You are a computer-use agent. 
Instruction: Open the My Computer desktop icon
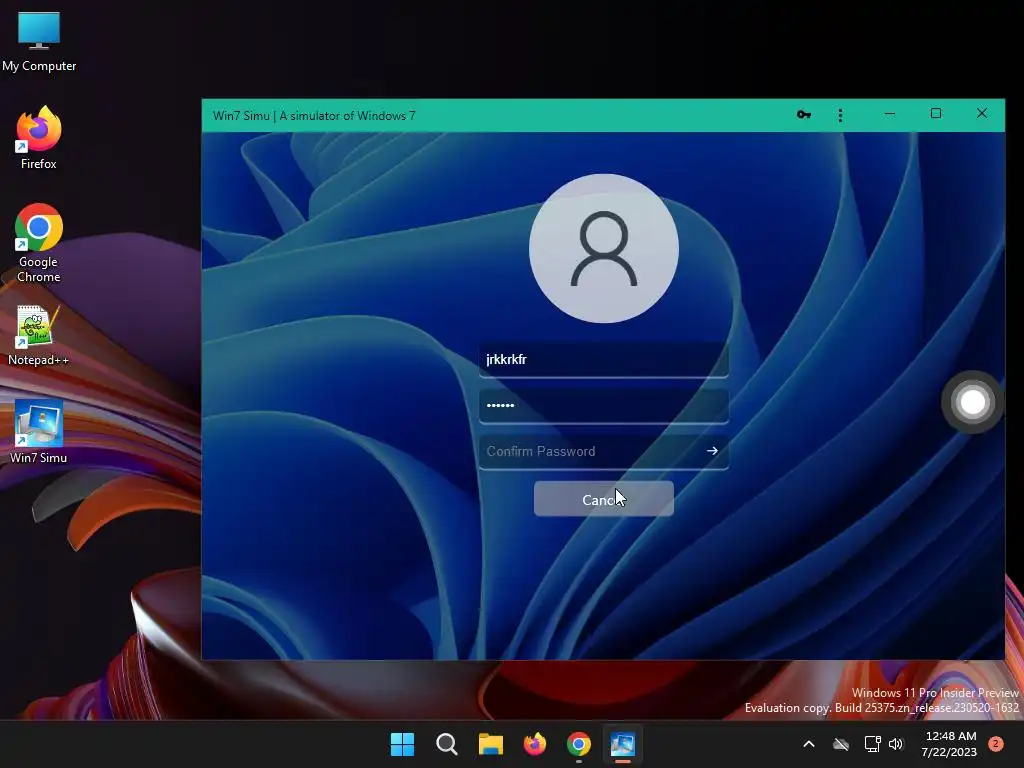click(x=39, y=42)
